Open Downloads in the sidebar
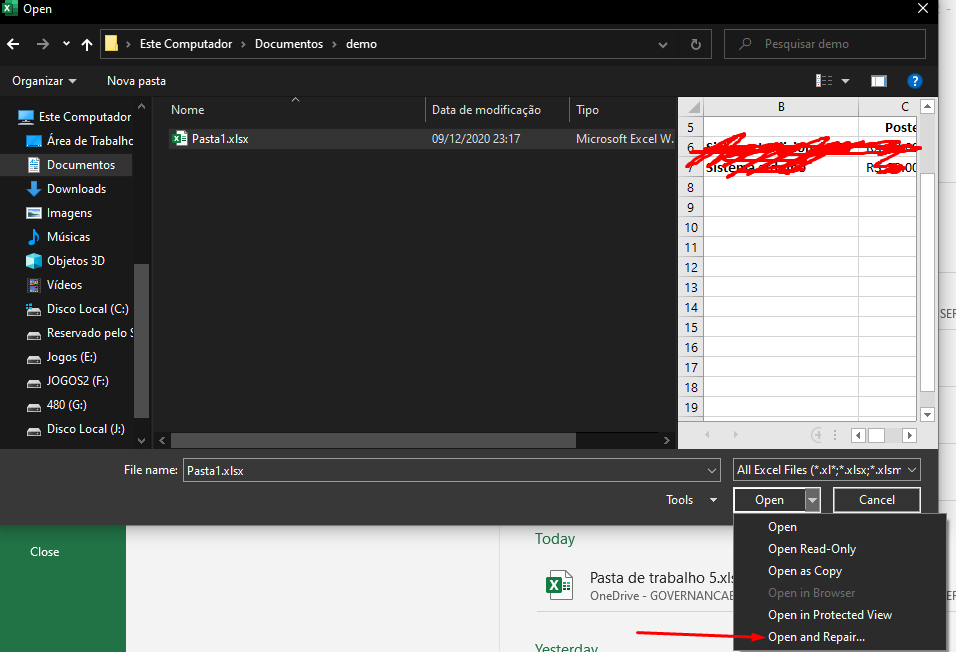Image resolution: width=956 pixels, height=652 pixels. (66, 189)
